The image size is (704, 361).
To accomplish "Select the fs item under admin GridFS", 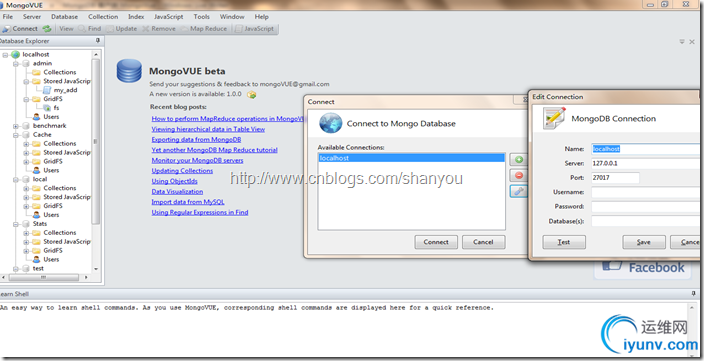I will 52,108.
